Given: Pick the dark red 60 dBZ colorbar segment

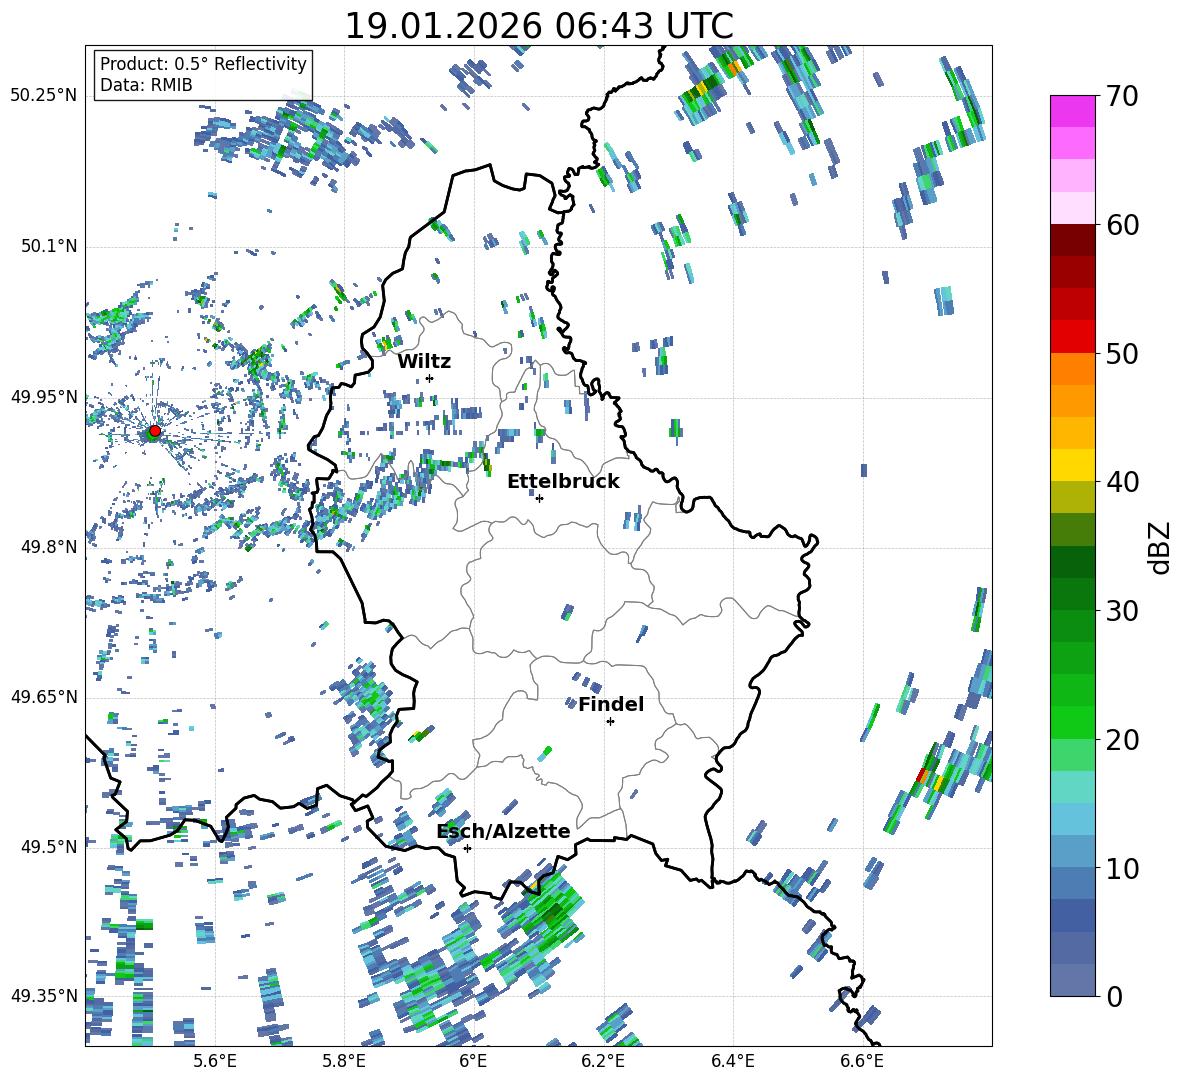Looking at the screenshot, I should point(1072,240).
